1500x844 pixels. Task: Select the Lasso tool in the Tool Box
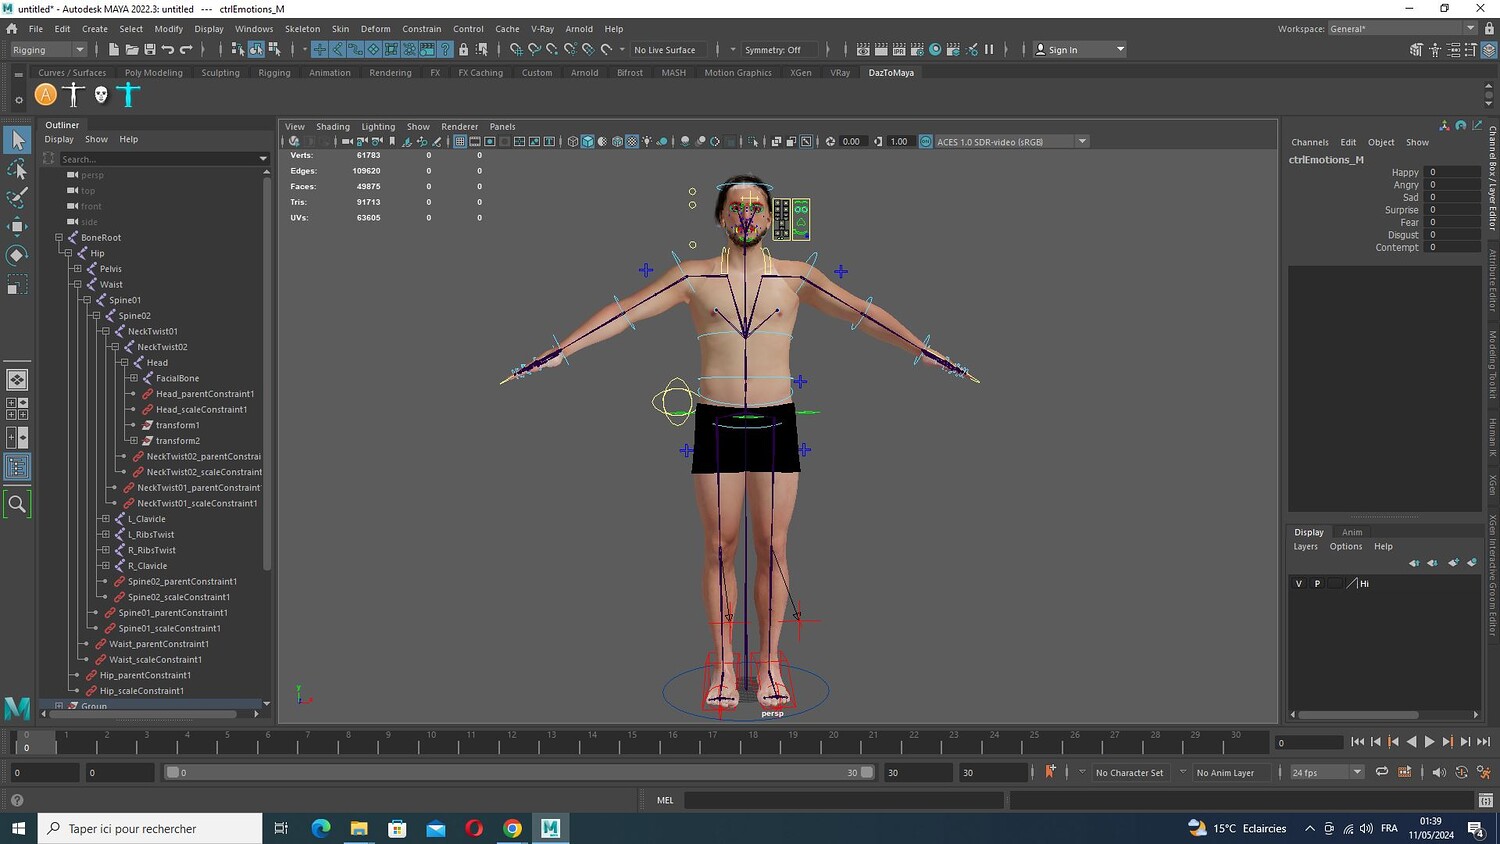tap(17, 169)
